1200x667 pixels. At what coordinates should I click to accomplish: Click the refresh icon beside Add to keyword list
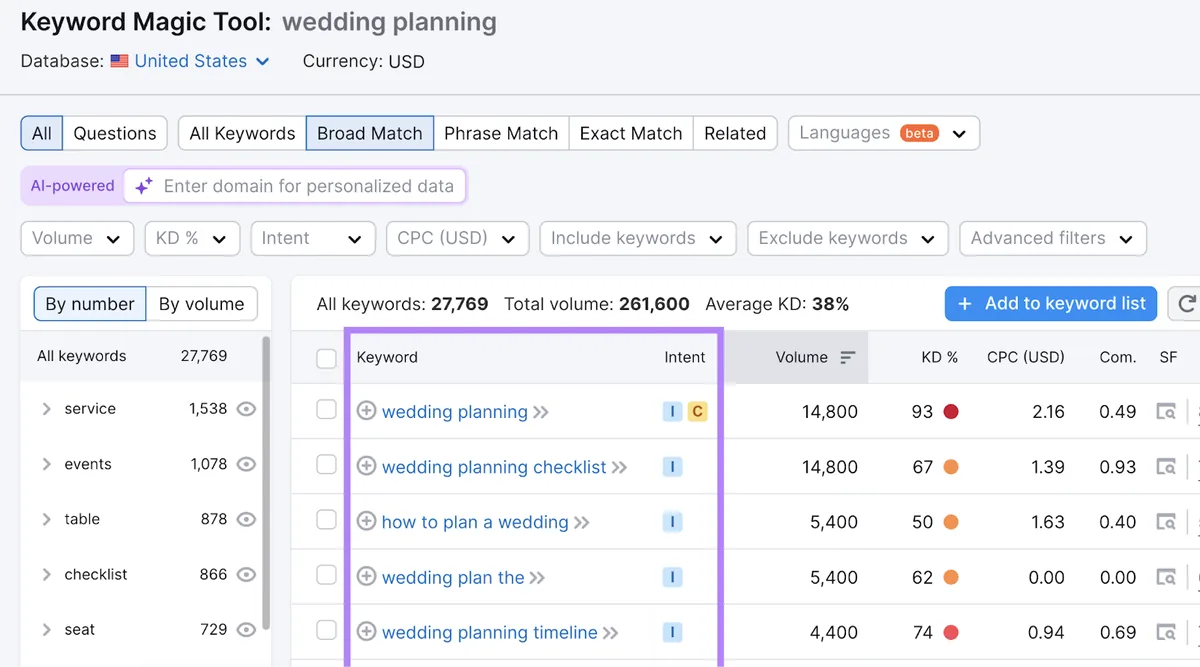[x=1186, y=304]
